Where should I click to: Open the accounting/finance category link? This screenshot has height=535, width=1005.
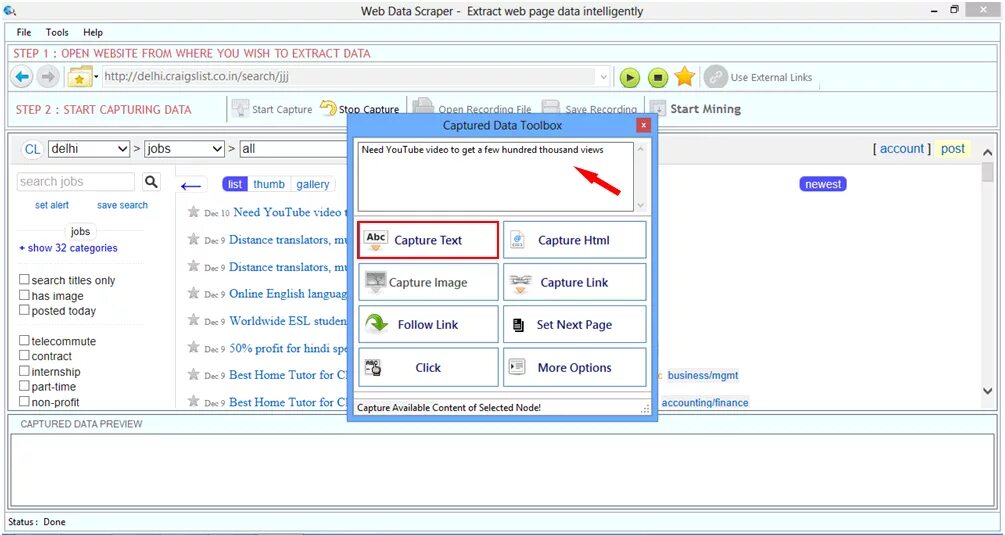pos(704,402)
